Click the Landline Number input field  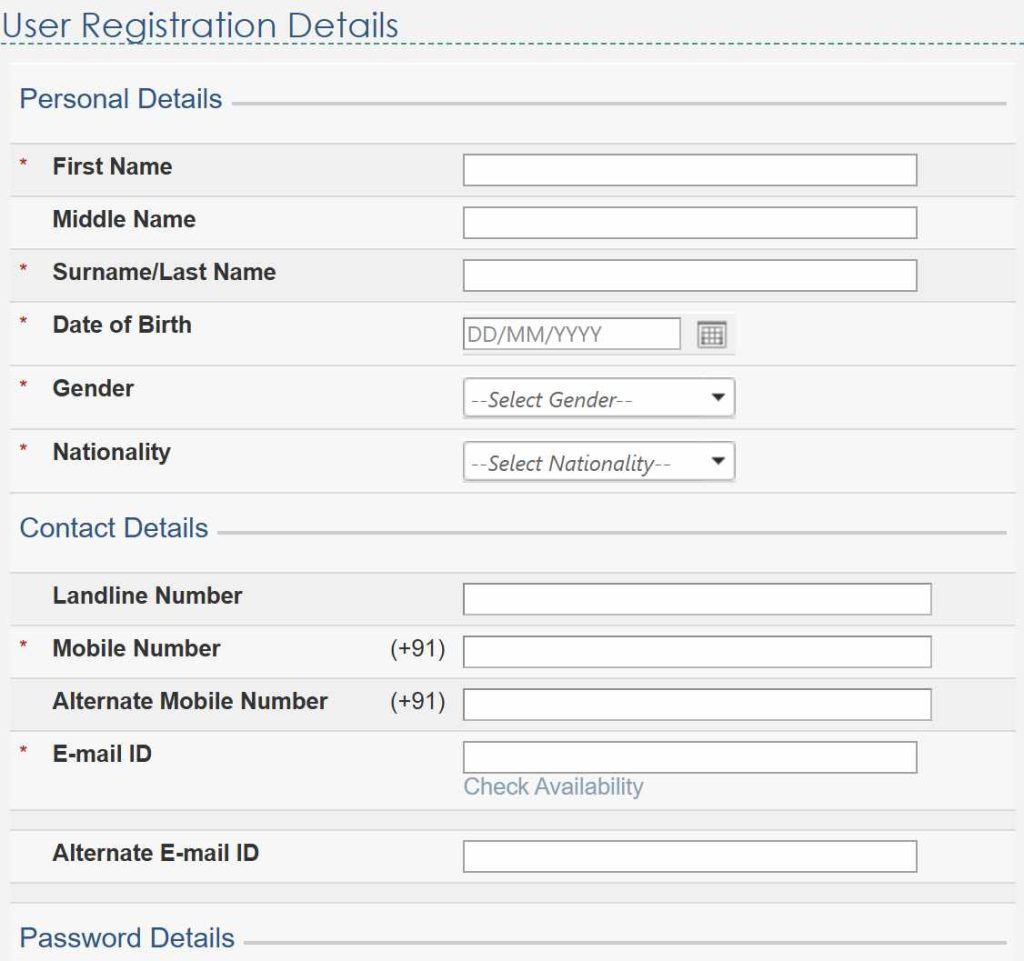click(696, 599)
